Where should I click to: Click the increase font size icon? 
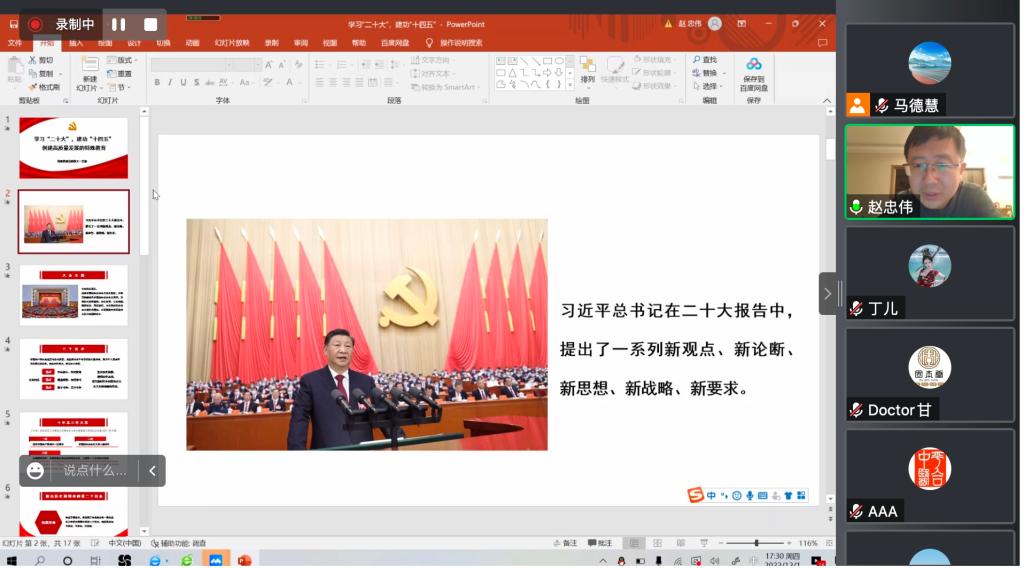tap(268, 65)
